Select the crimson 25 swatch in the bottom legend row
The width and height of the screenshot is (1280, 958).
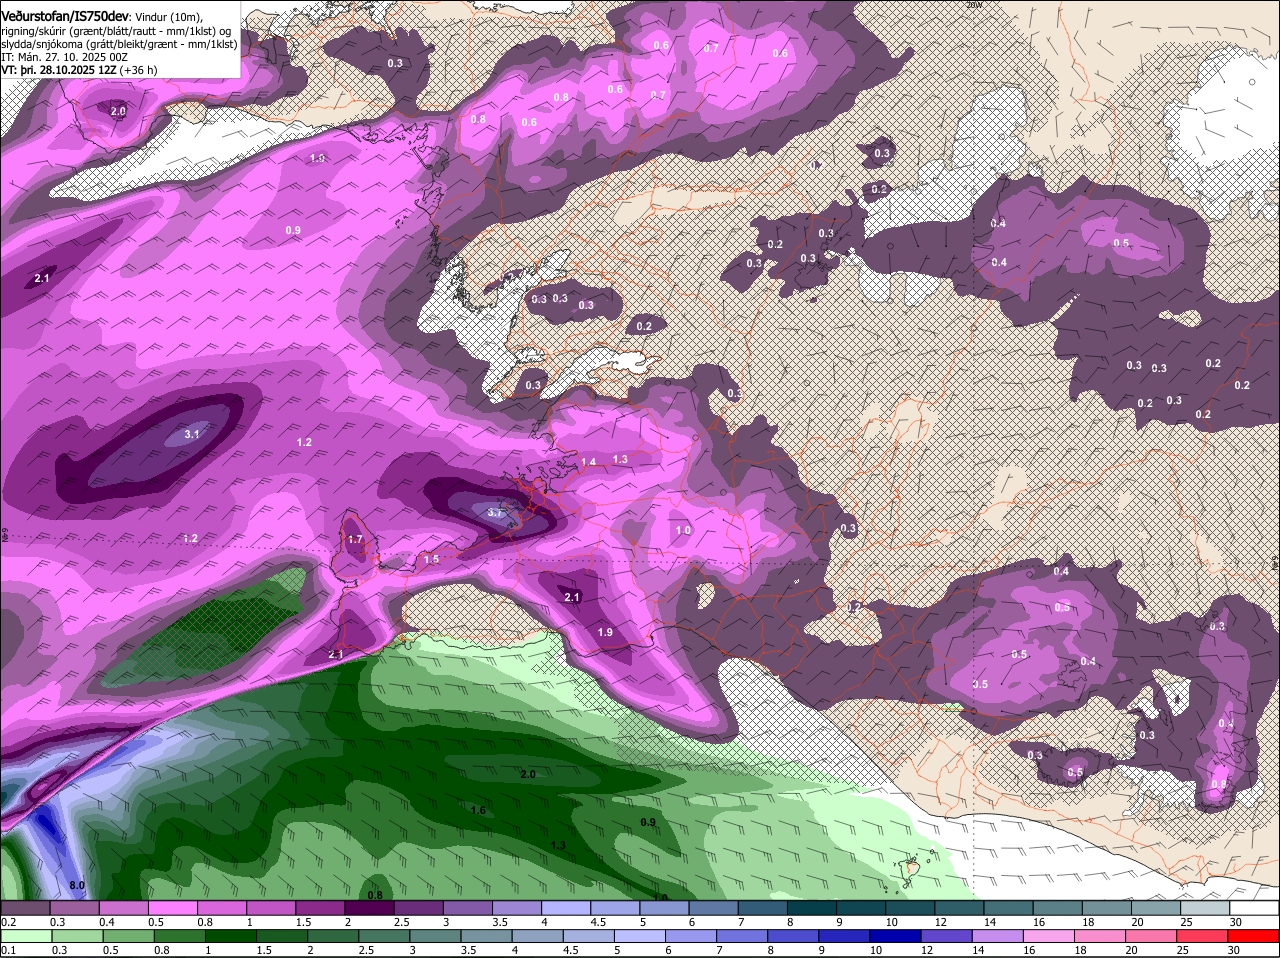(1203, 936)
